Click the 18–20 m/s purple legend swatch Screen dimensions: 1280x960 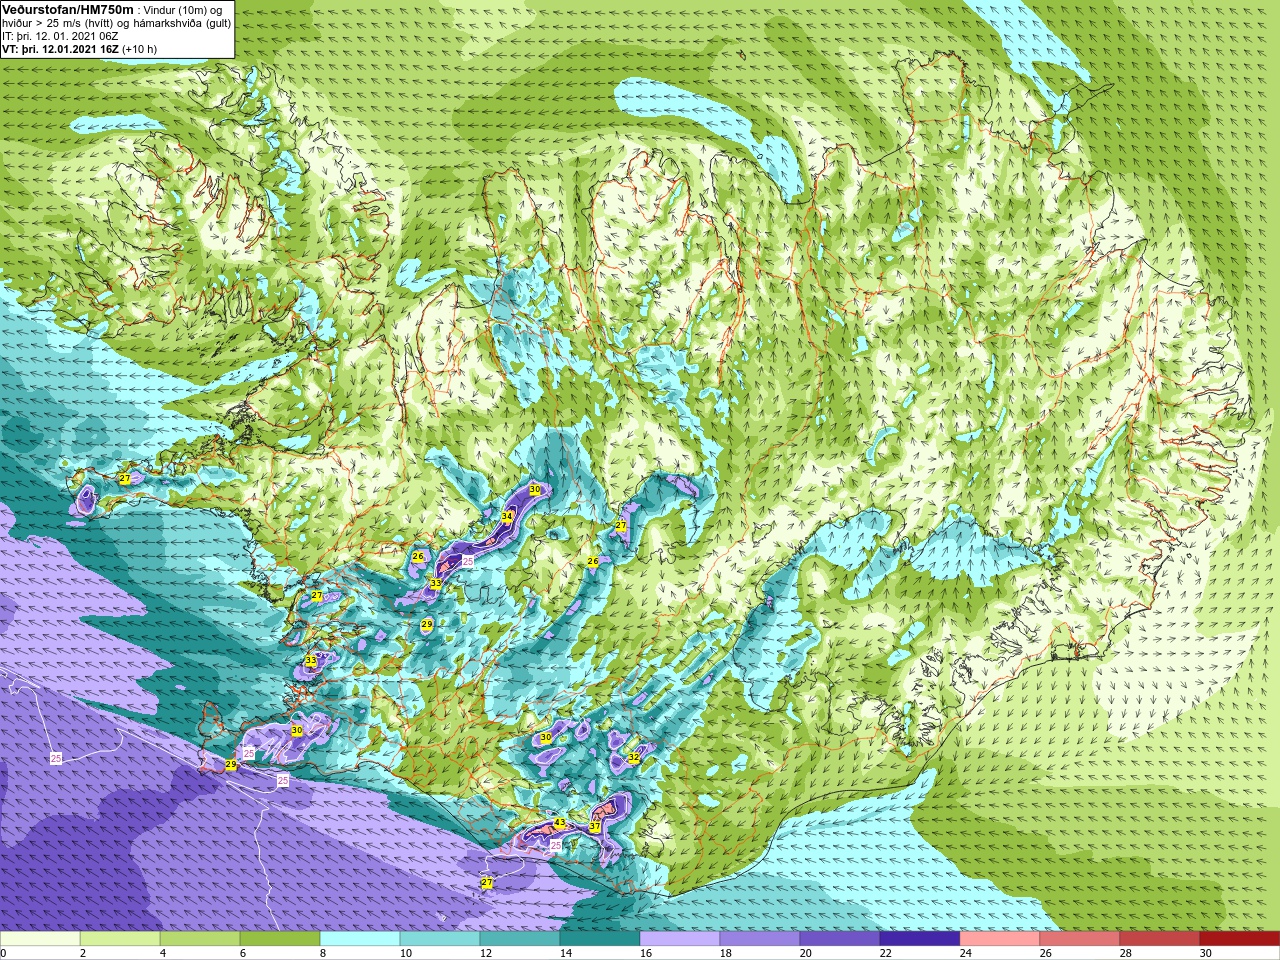760,938
